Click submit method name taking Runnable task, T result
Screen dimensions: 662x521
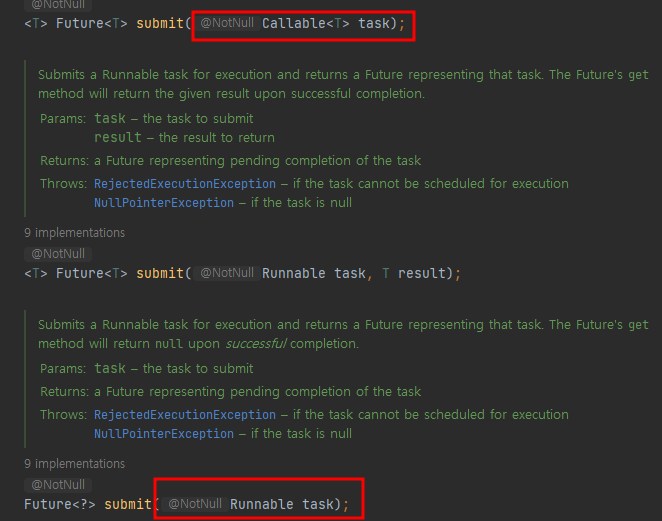pos(160,273)
